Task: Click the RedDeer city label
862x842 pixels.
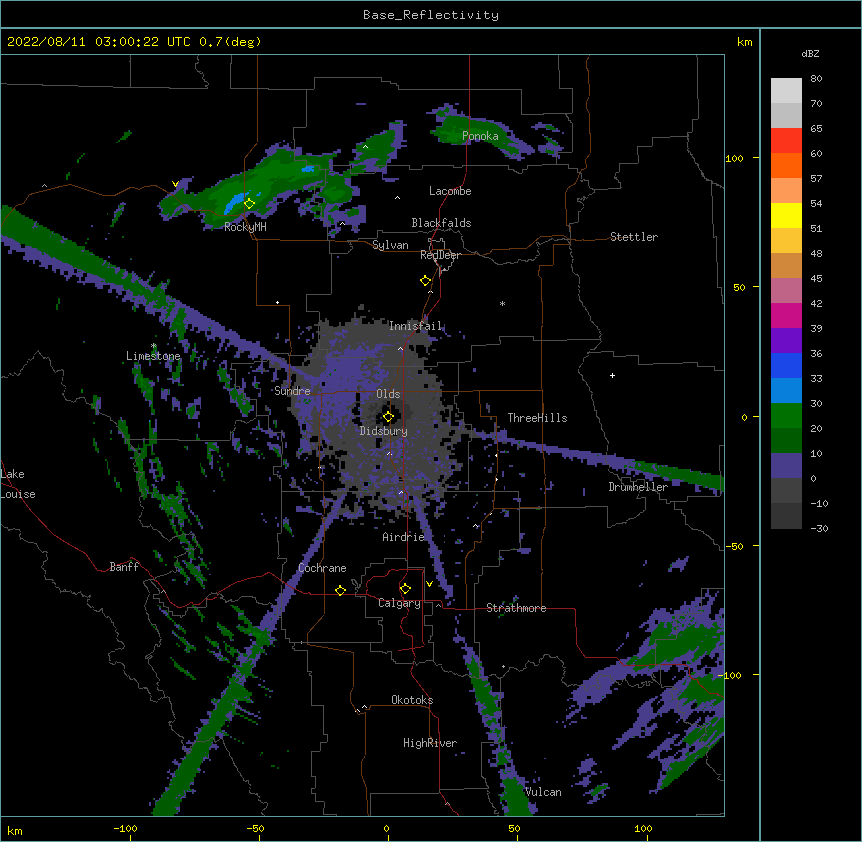Action: coord(440,255)
